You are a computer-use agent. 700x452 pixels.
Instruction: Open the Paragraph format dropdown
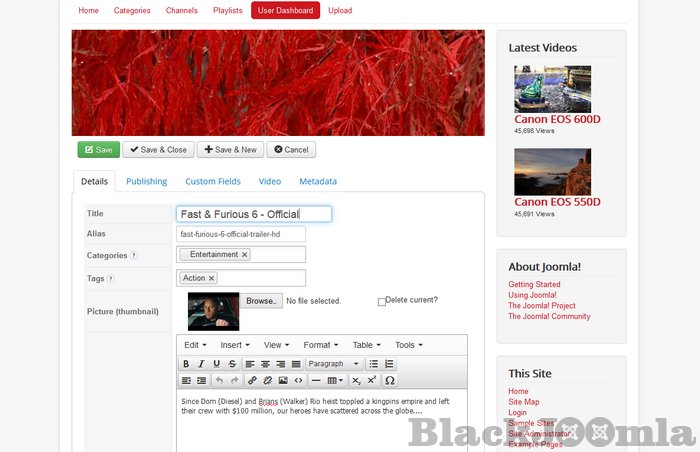pyautogui.click(x=334, y=364)
